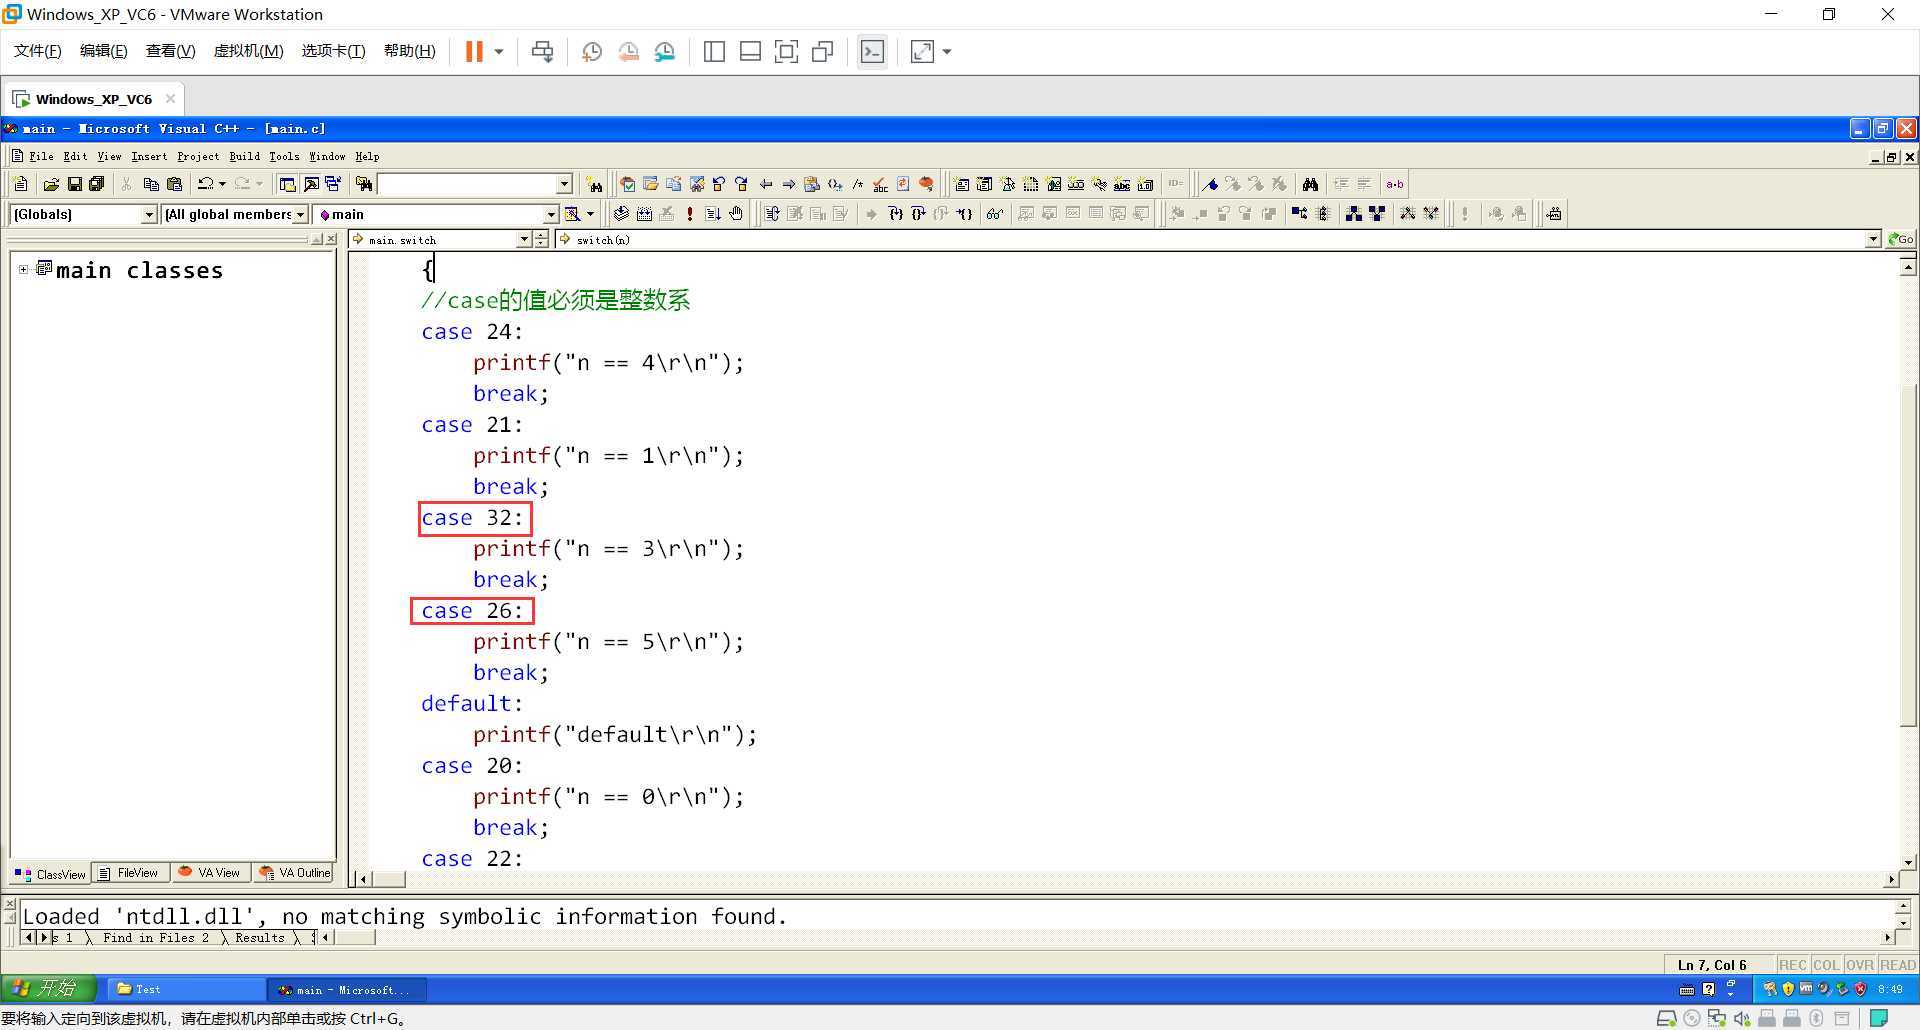Open the WizardBar actions dropdown arrow
Screen dimensions: 1920x1030
(x=590, y=214)
